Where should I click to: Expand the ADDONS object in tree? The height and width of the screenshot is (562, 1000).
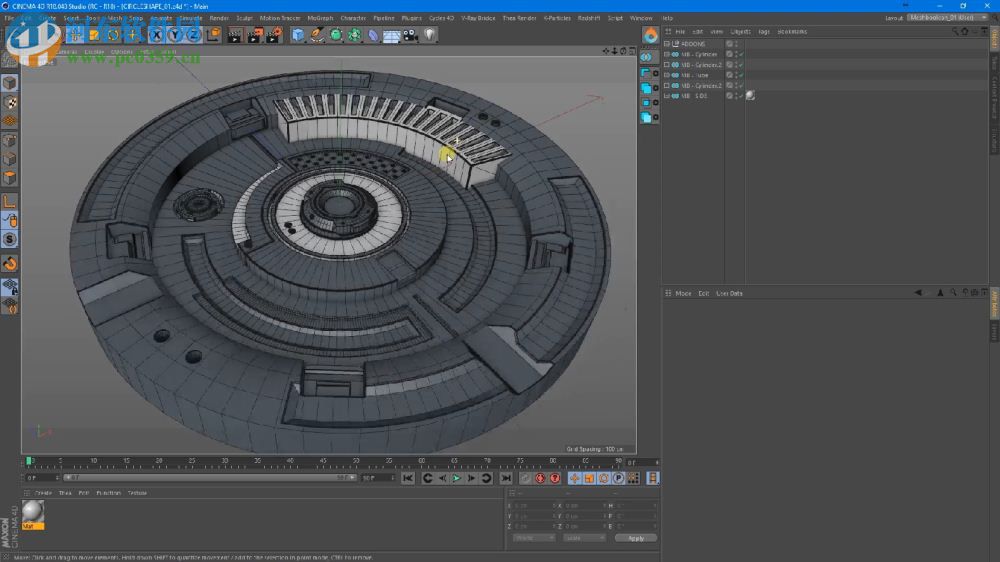tap(667, 44)
